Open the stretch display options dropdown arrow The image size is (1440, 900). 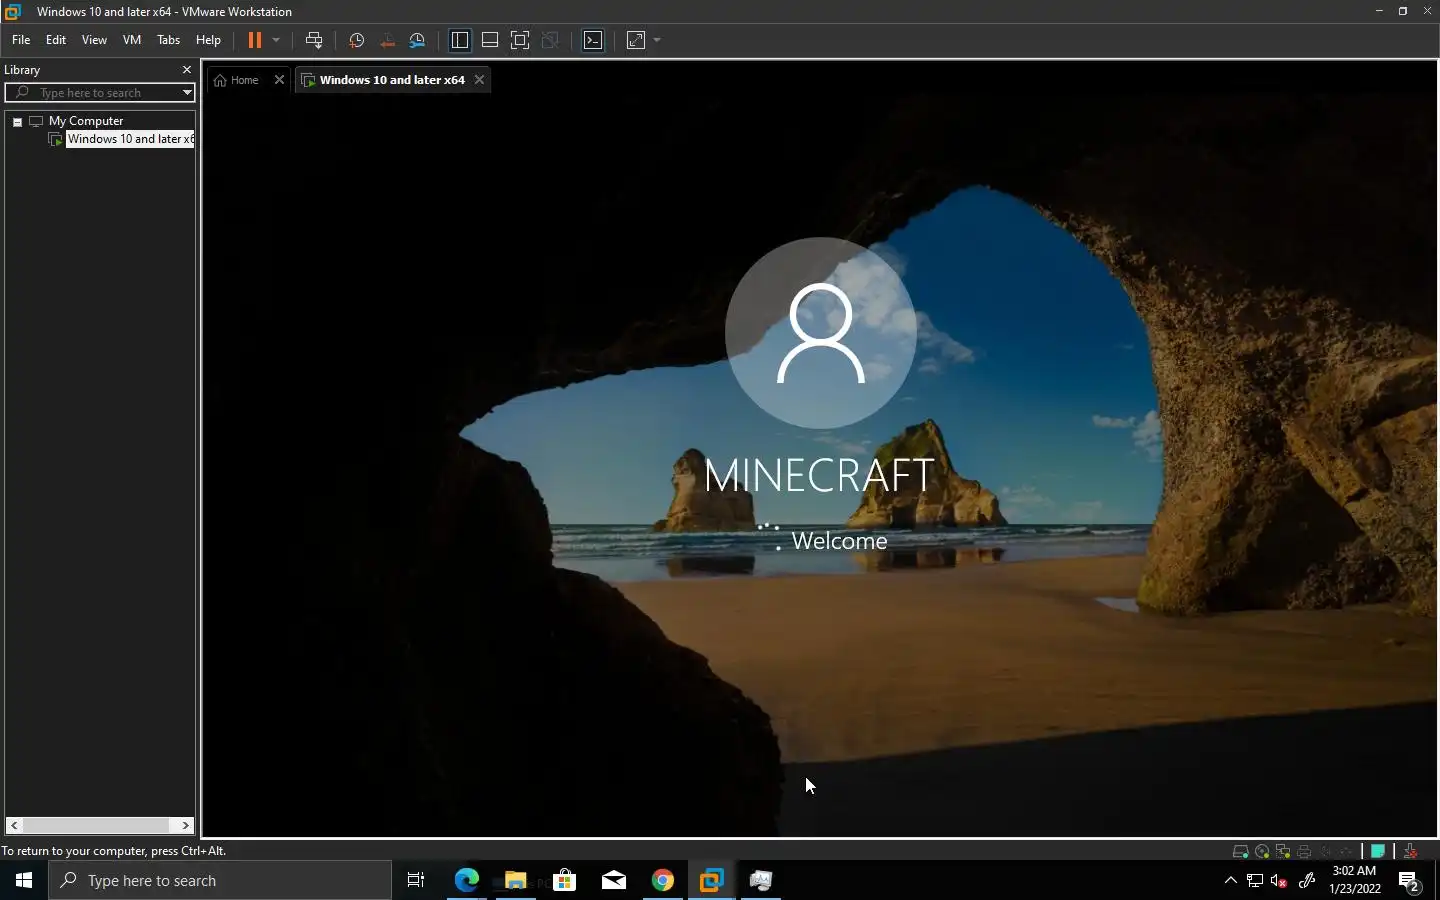[x=657, y=40]
